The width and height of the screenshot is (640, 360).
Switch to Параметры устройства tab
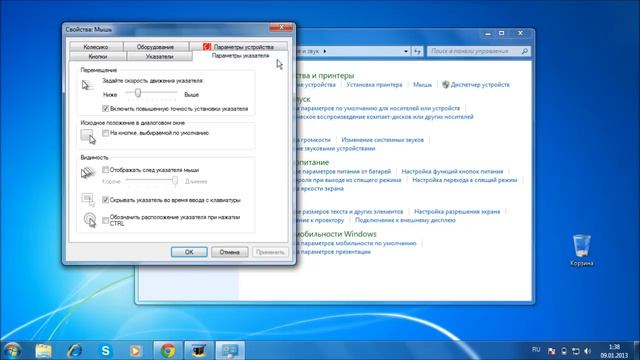238,47
